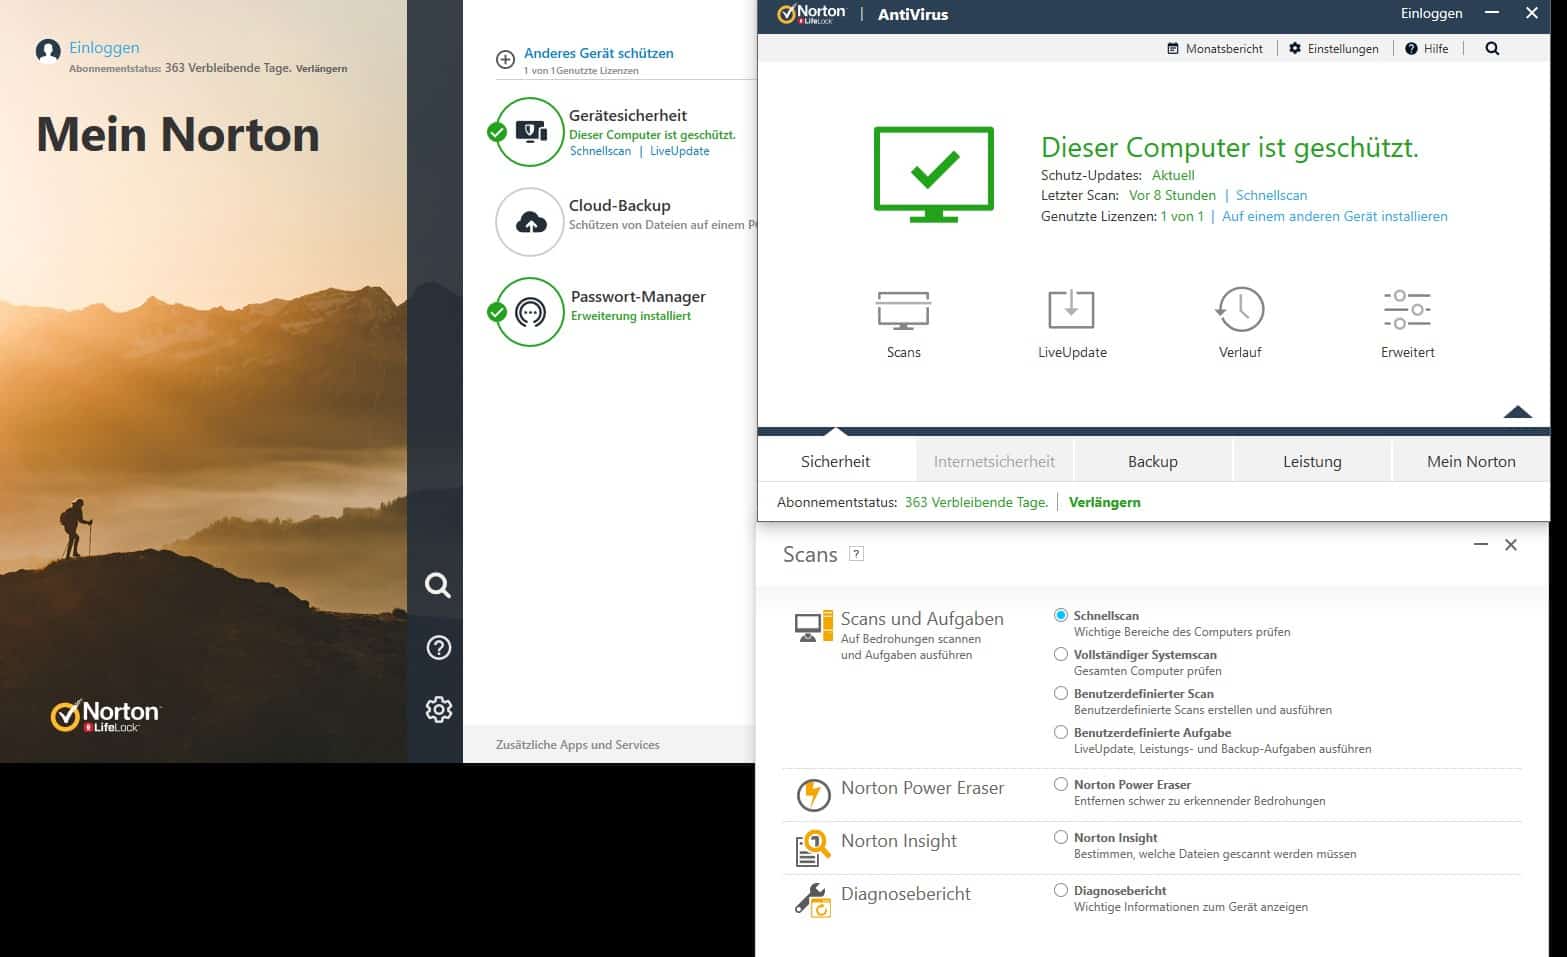Start Schnellscan link under Gerätesicherheit

tap(600, 151)
